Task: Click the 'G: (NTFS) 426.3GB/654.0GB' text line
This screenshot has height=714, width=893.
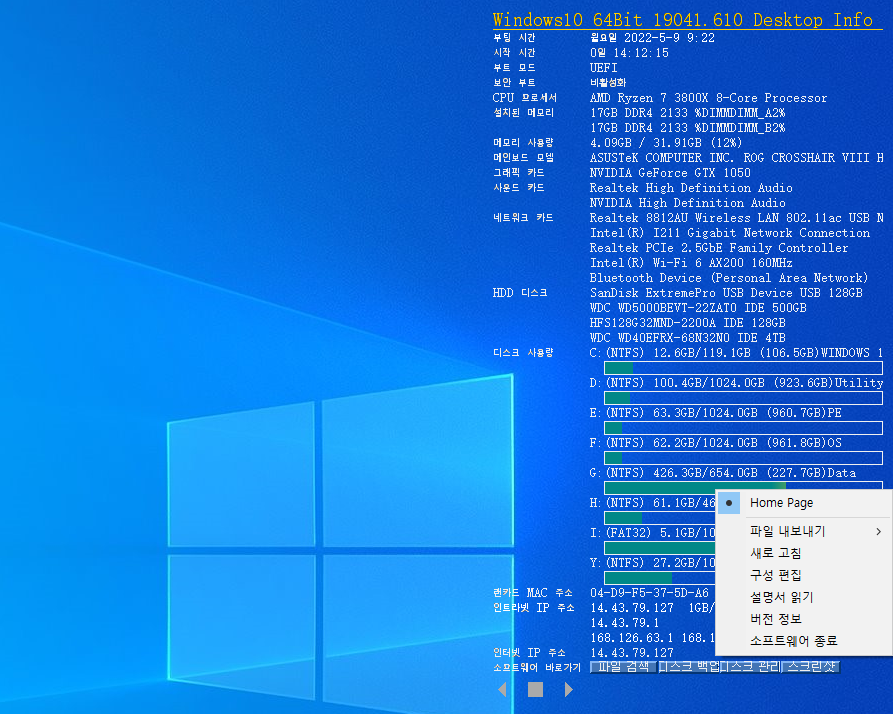Action: click(723, 473)
